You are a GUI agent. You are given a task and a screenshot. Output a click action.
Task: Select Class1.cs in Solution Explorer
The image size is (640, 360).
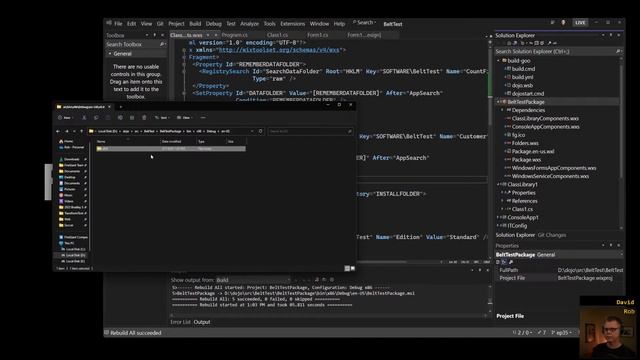[522, 209]
